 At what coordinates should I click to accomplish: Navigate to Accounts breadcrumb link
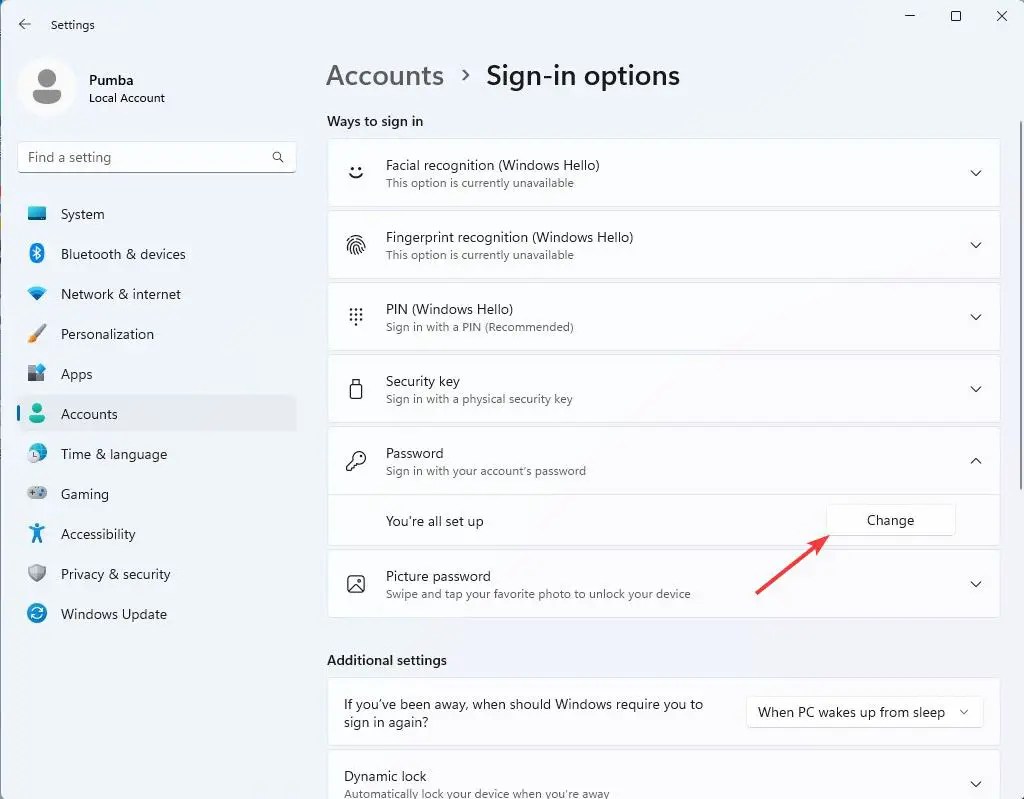point(385,76)
